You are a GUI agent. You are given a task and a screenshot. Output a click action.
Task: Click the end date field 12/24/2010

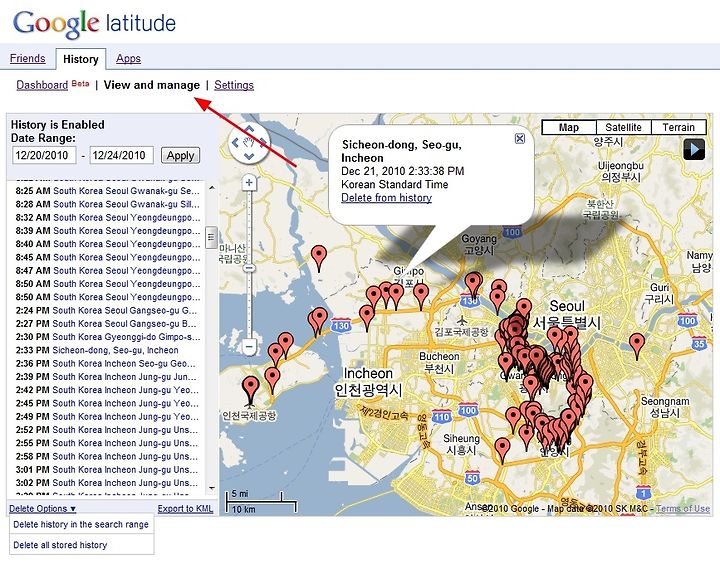[121, 155]
